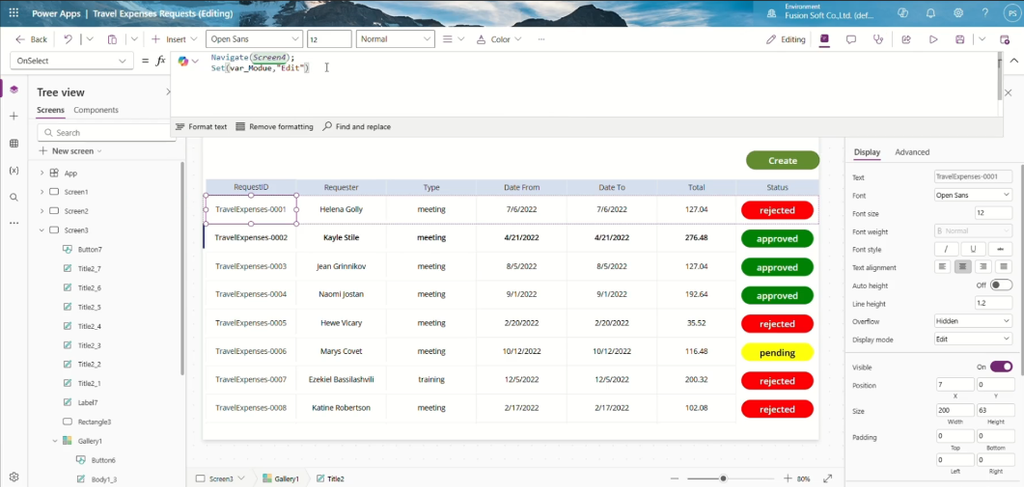1024x487 pixels.
Task: Open the Open Sans font dropdown in the toolbar
Action: (254, 39)
